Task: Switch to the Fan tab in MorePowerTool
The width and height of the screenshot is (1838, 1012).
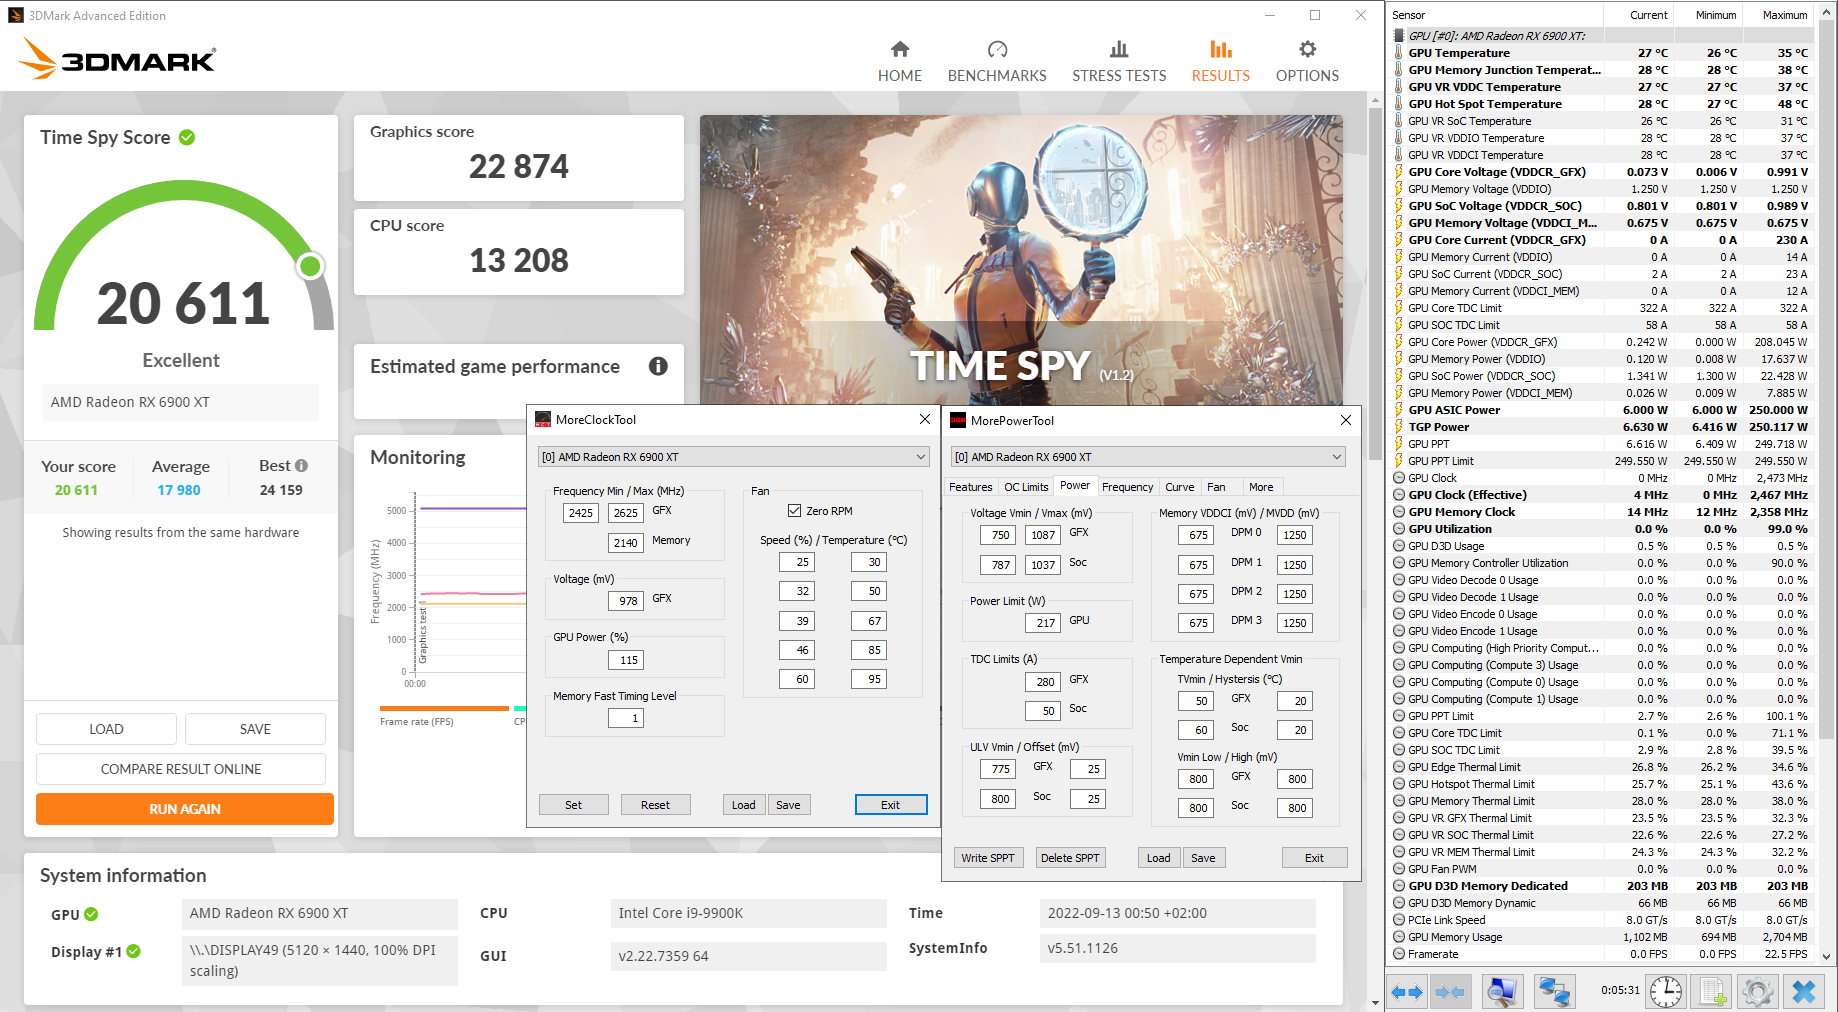Action: pyautogui.click(x=1216, y=487)
